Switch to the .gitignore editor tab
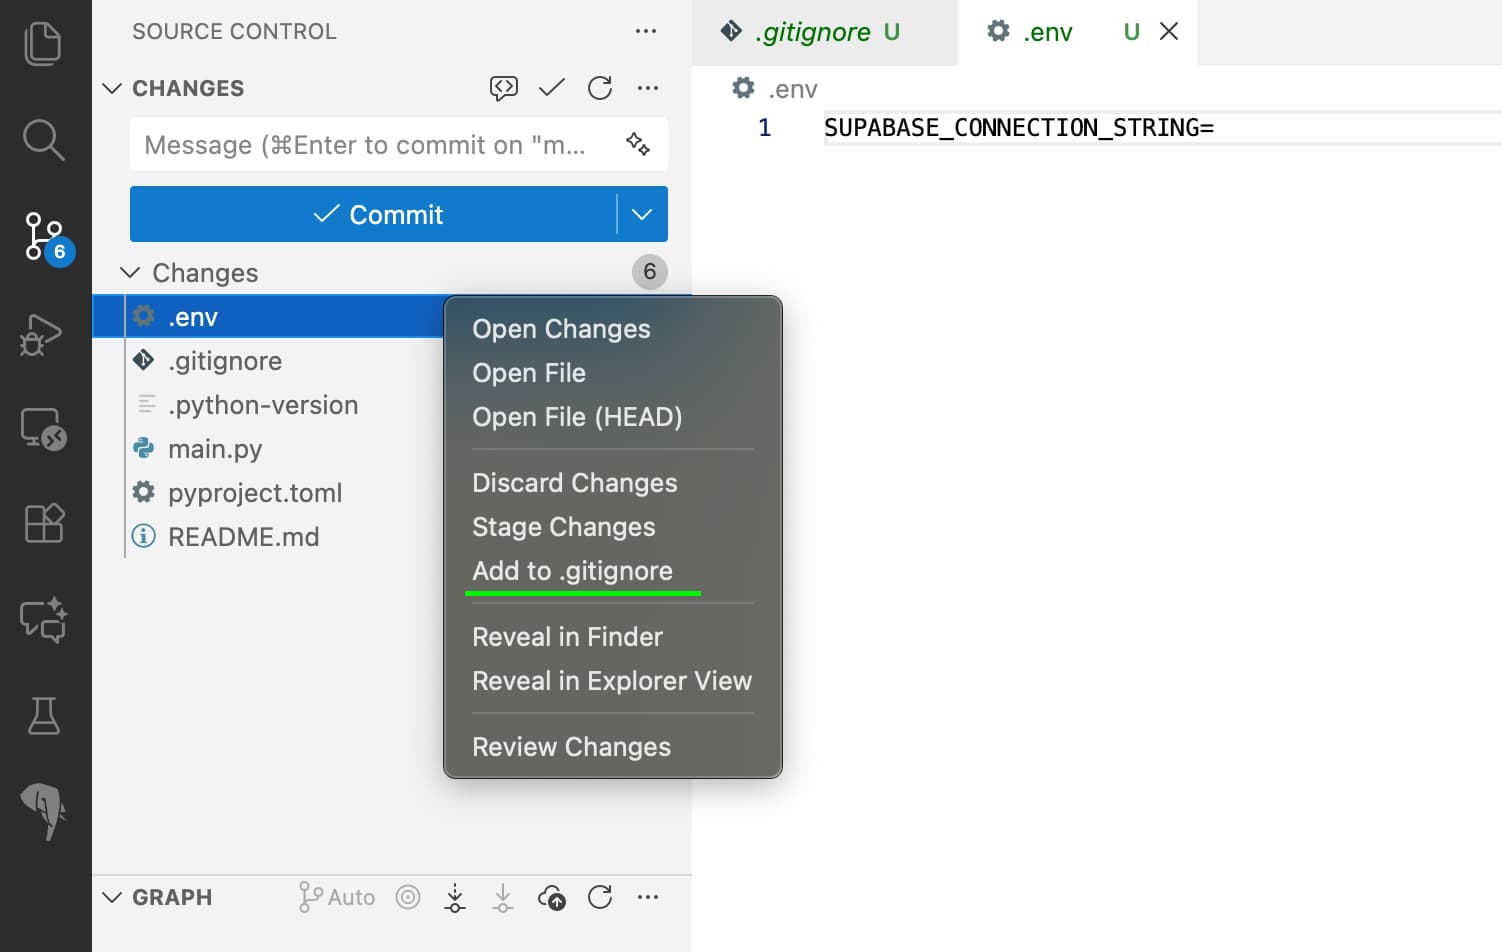Screen dimensions: 1502x952 (812, 32)
